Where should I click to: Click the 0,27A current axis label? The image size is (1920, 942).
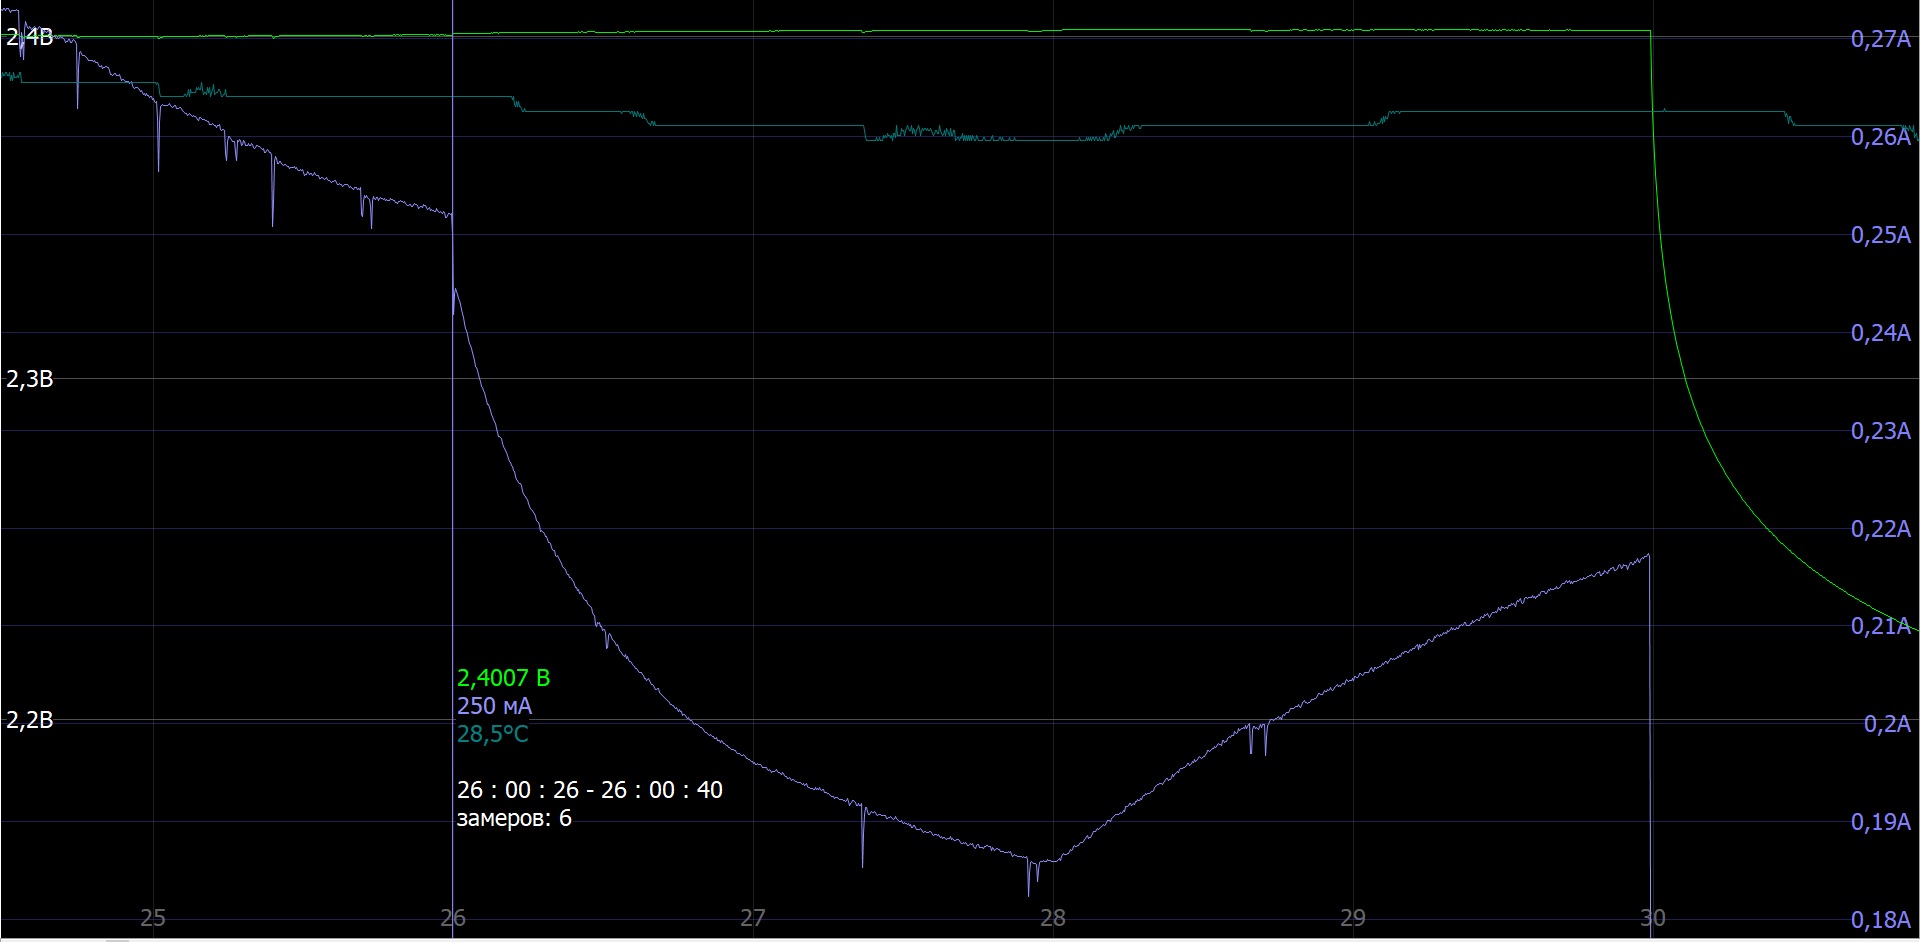(1880, 39)
